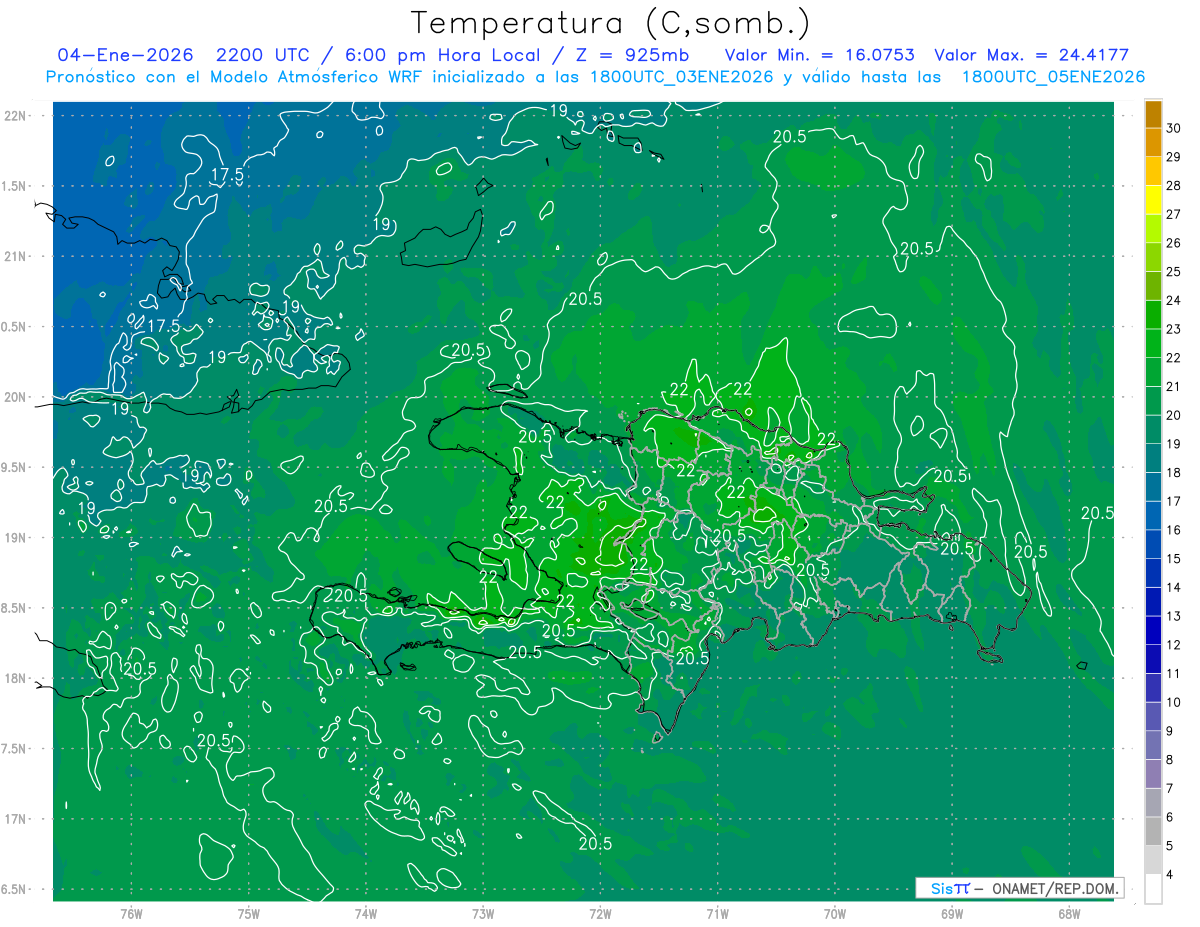Select the "17N" latitude axis label
The height and width of the screenshot is (927, 1200).
pos(16,819)
